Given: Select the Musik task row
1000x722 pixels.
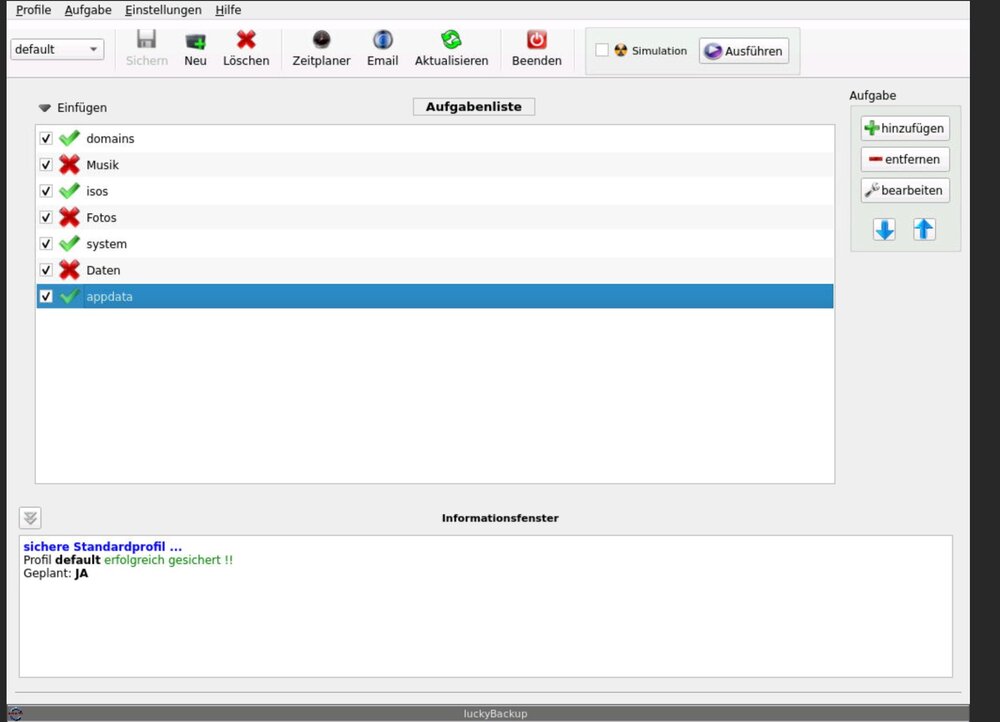Looking at the screenshot, I should (x=435, y=165).
